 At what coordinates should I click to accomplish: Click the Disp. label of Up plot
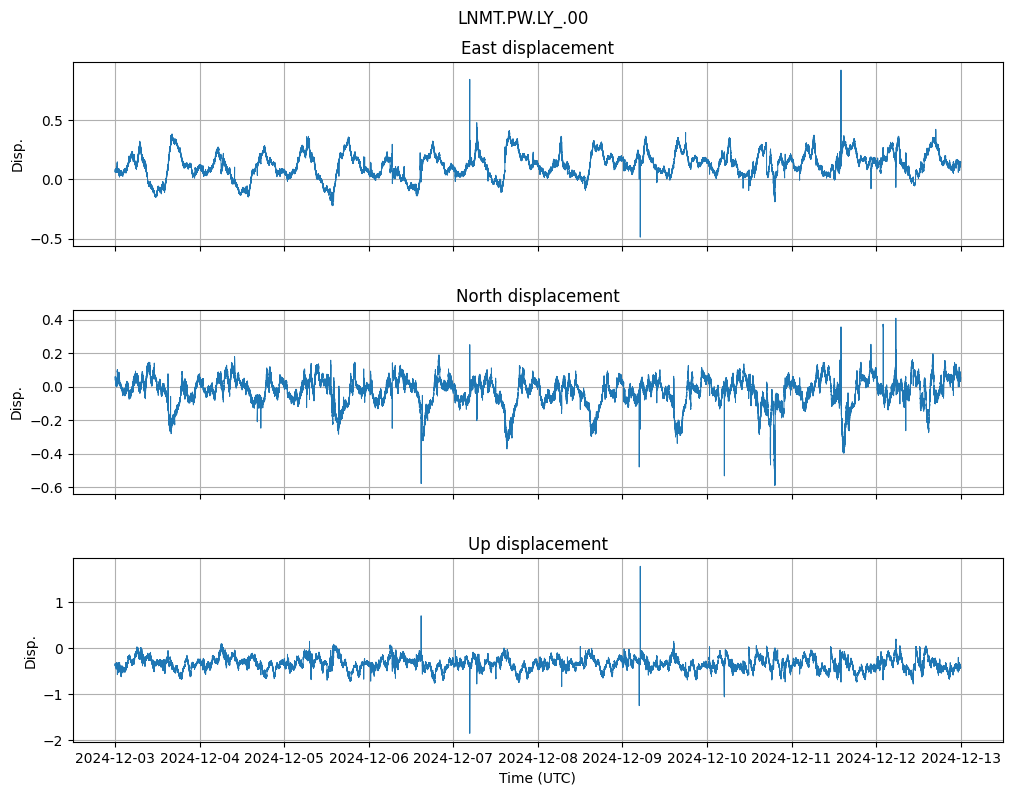(31, 651)
